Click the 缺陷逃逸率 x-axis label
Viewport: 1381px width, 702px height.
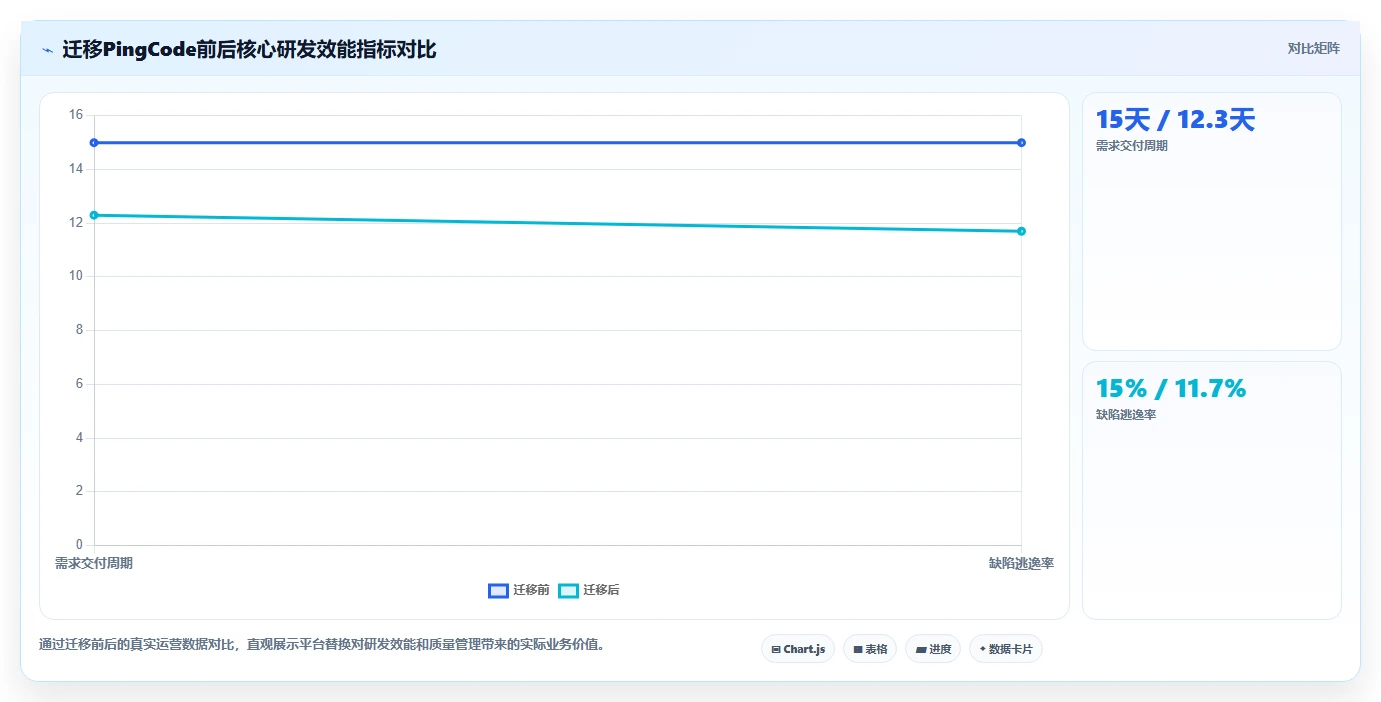tap(1021, 563)
